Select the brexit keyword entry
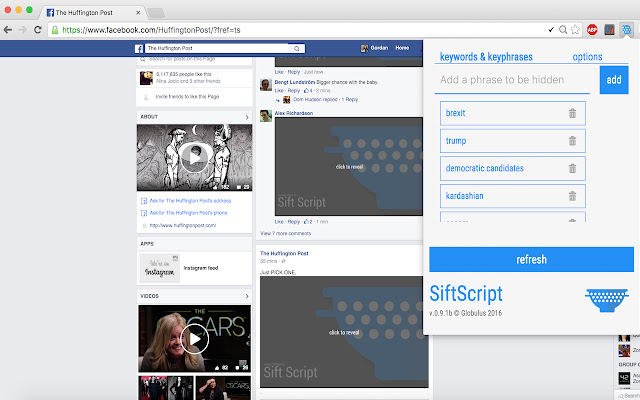The image size is (640, 400). 513,113
